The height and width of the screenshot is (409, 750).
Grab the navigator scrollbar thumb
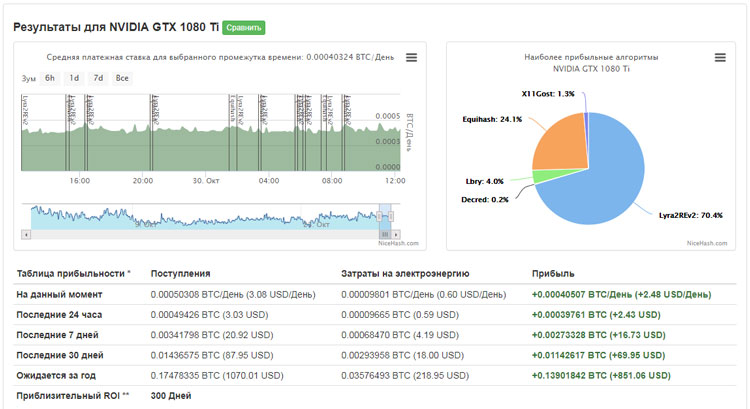click(x=385, y=234)
